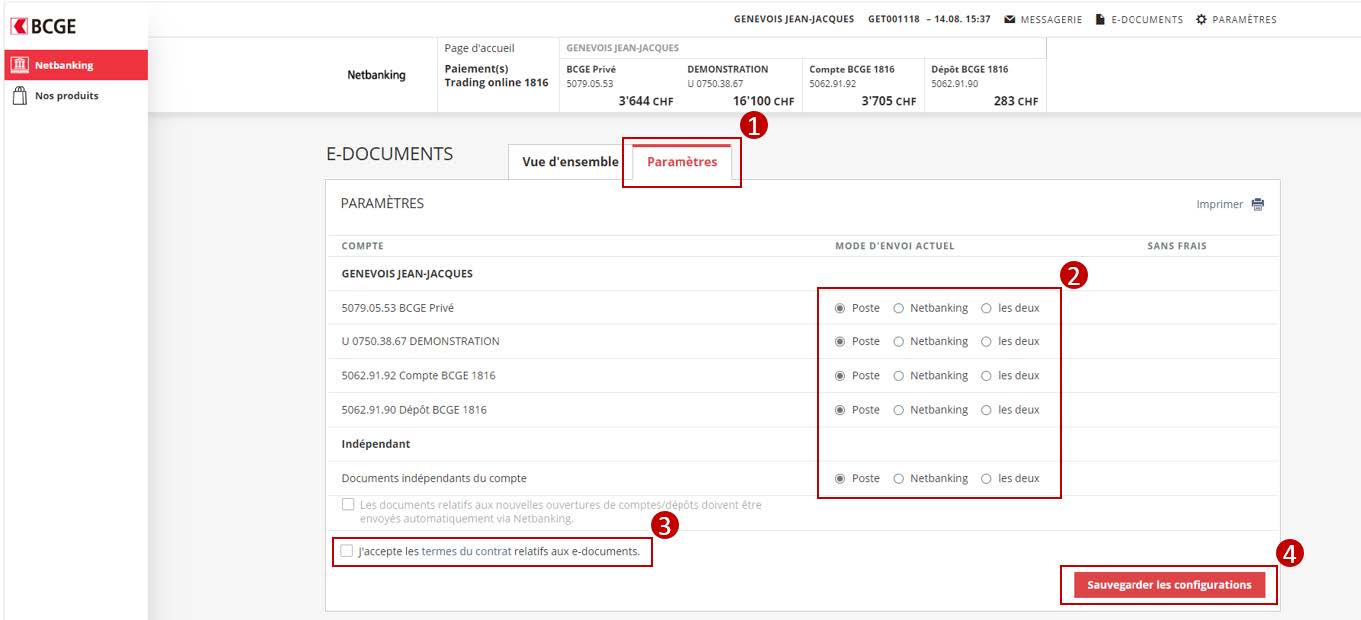
Task: Select les deux for Documents indépendants du compte
Action: (x=986, y=478)
